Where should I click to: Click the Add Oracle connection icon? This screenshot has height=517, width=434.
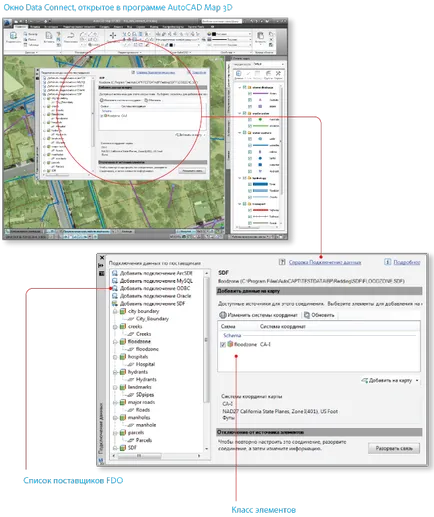tap(115, 296)
